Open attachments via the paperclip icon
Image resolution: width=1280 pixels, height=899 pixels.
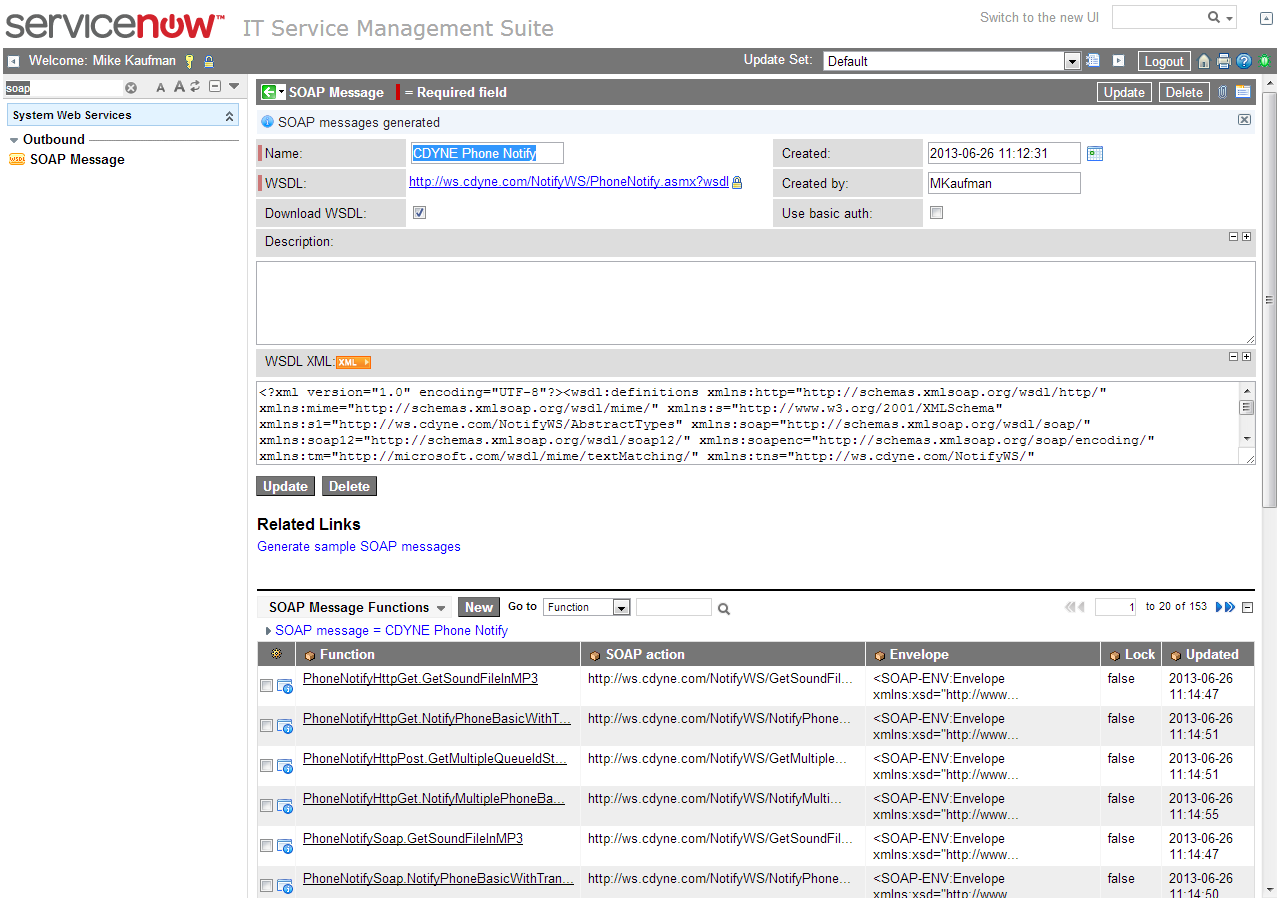1222,92
